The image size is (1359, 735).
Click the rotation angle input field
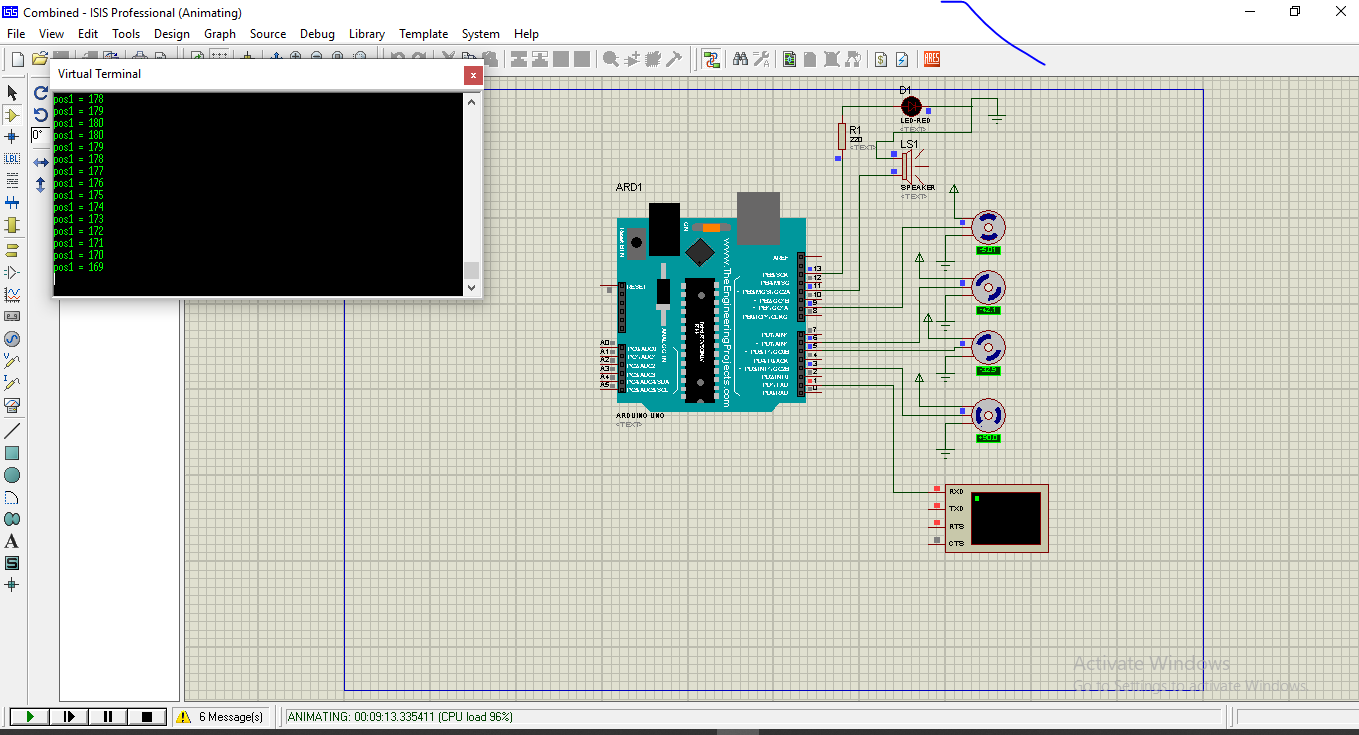point(40,135)
